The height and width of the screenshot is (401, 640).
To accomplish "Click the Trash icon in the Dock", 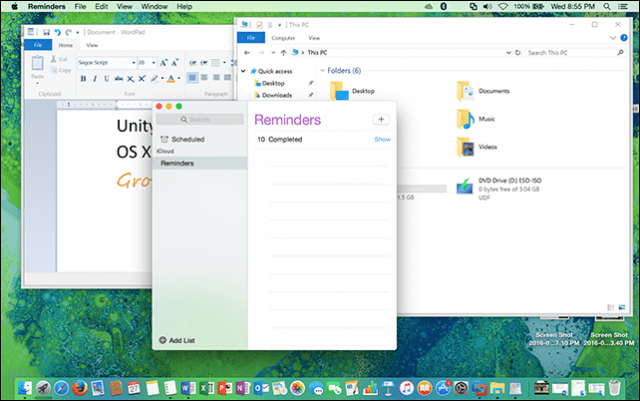I will [x=614, y=388].
